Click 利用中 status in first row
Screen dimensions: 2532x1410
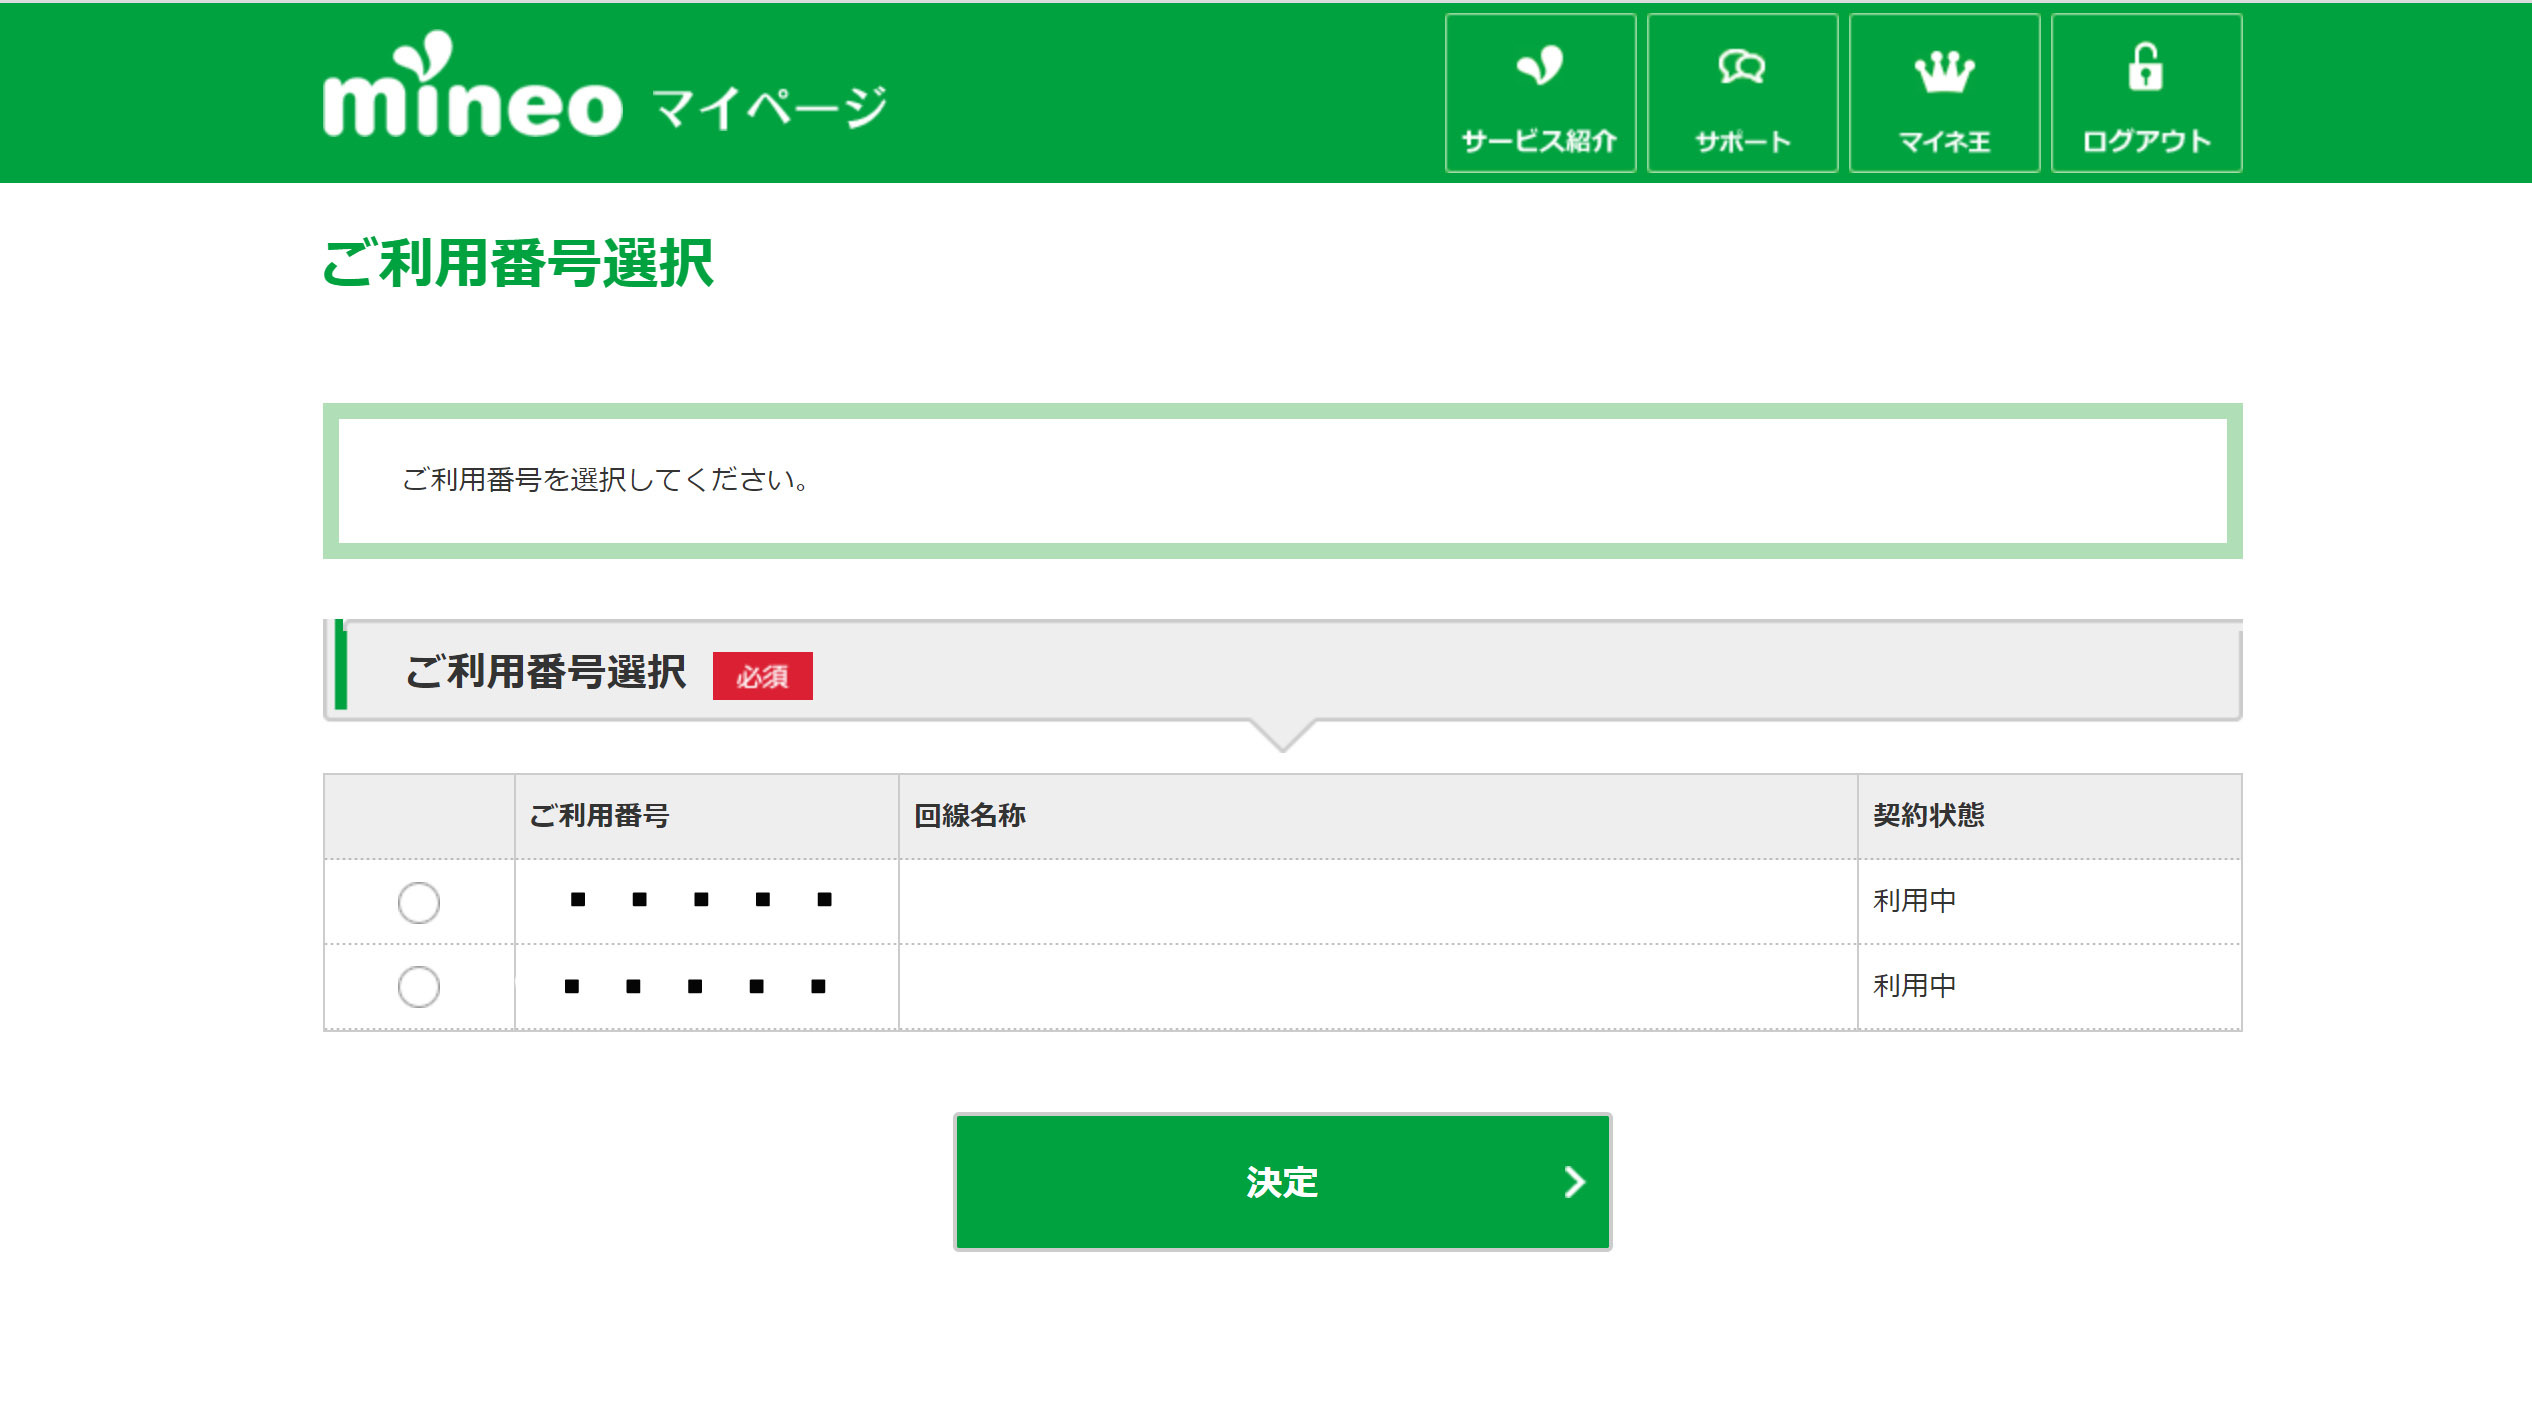point(1914,901)
